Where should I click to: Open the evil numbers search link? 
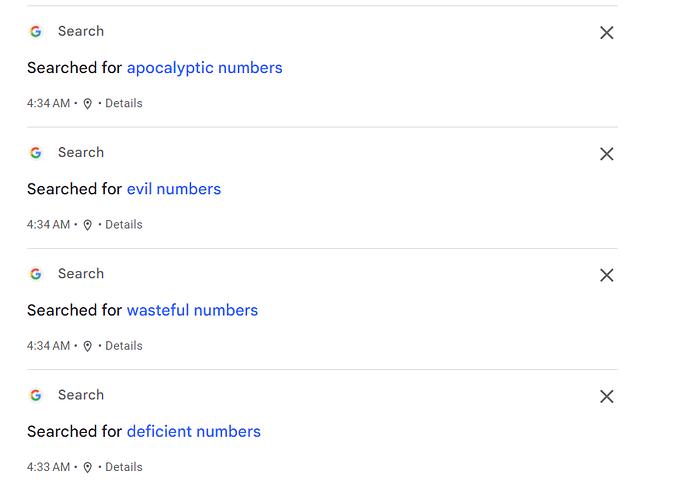click(x=174, y=189)
